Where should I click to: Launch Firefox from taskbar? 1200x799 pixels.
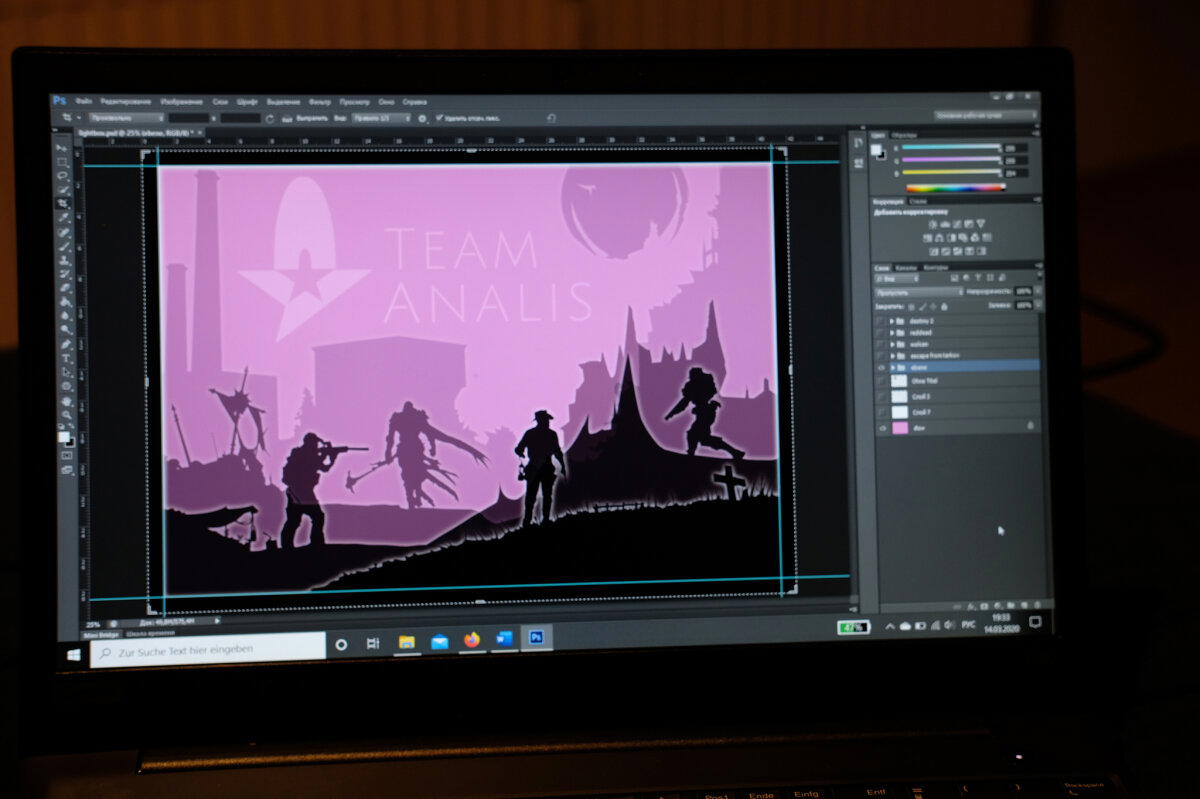coord(471,640)
